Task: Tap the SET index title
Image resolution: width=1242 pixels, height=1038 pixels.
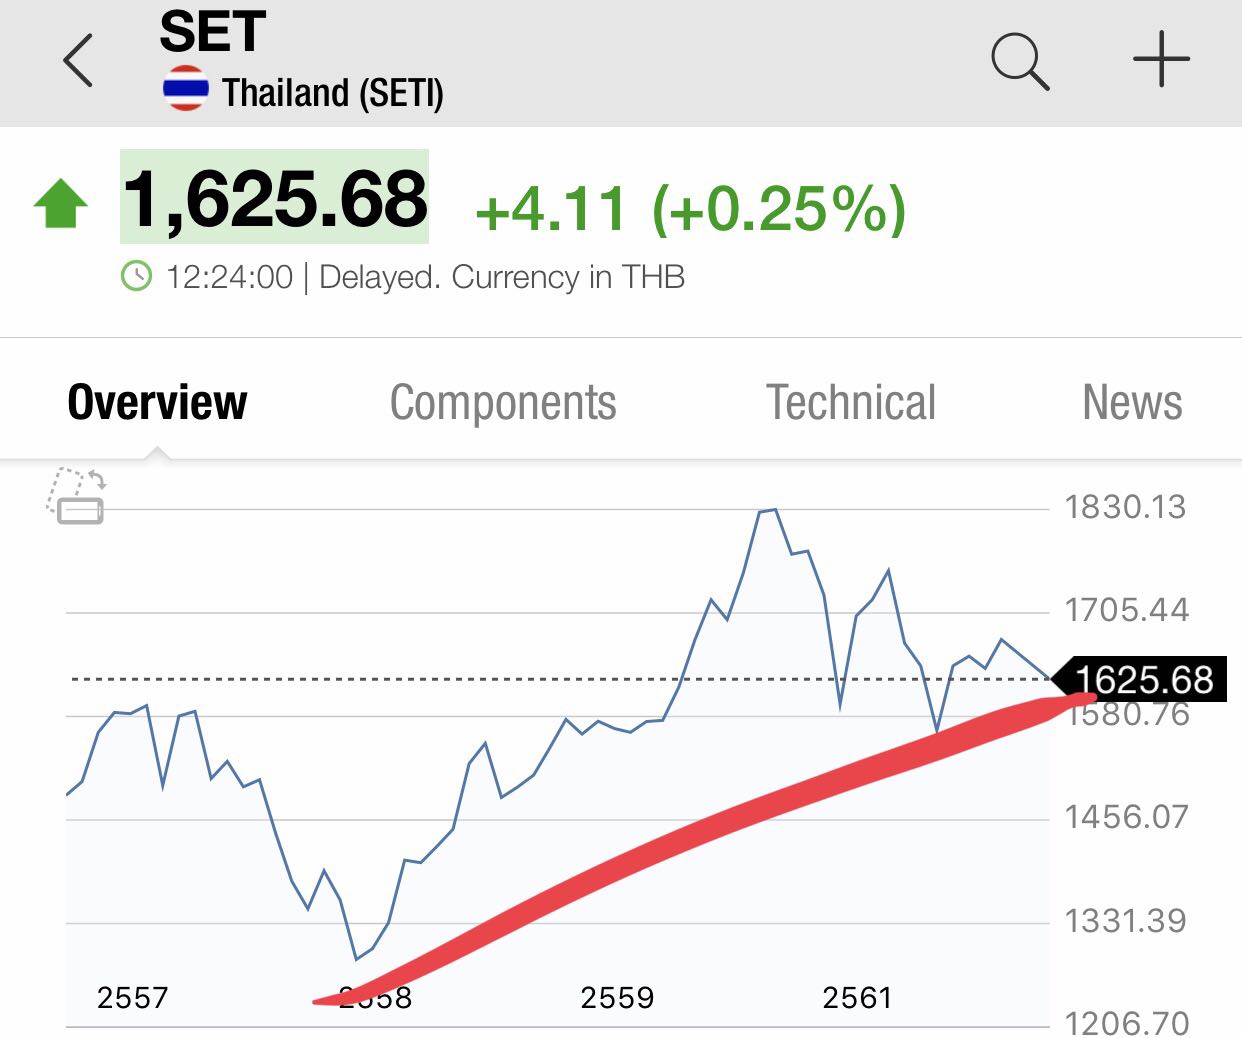Action: [x=212, y=32]
